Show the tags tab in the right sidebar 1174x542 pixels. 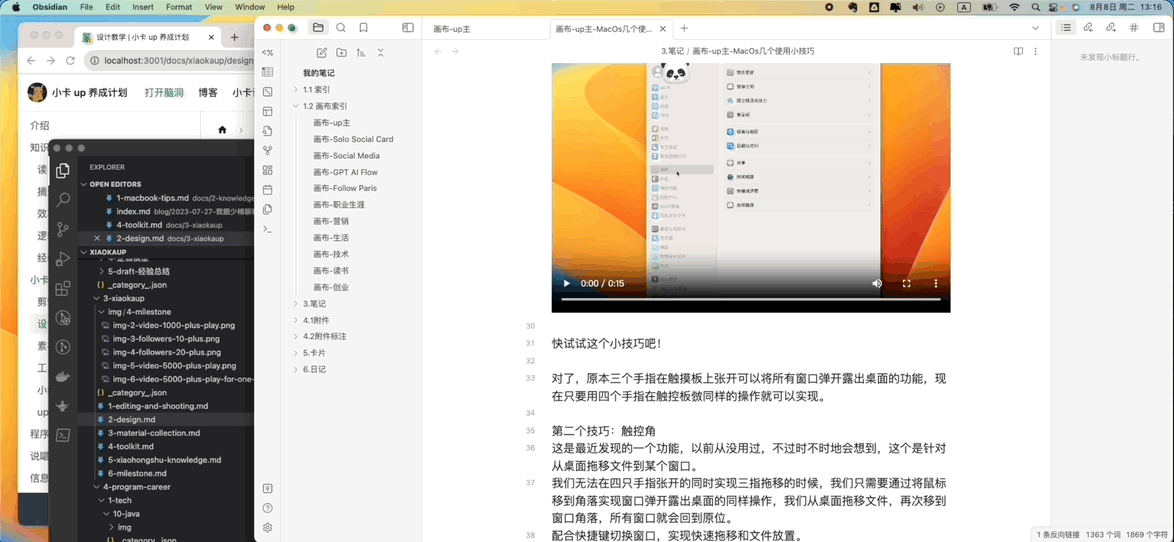pyautogui.click(x=1134, y=28)
